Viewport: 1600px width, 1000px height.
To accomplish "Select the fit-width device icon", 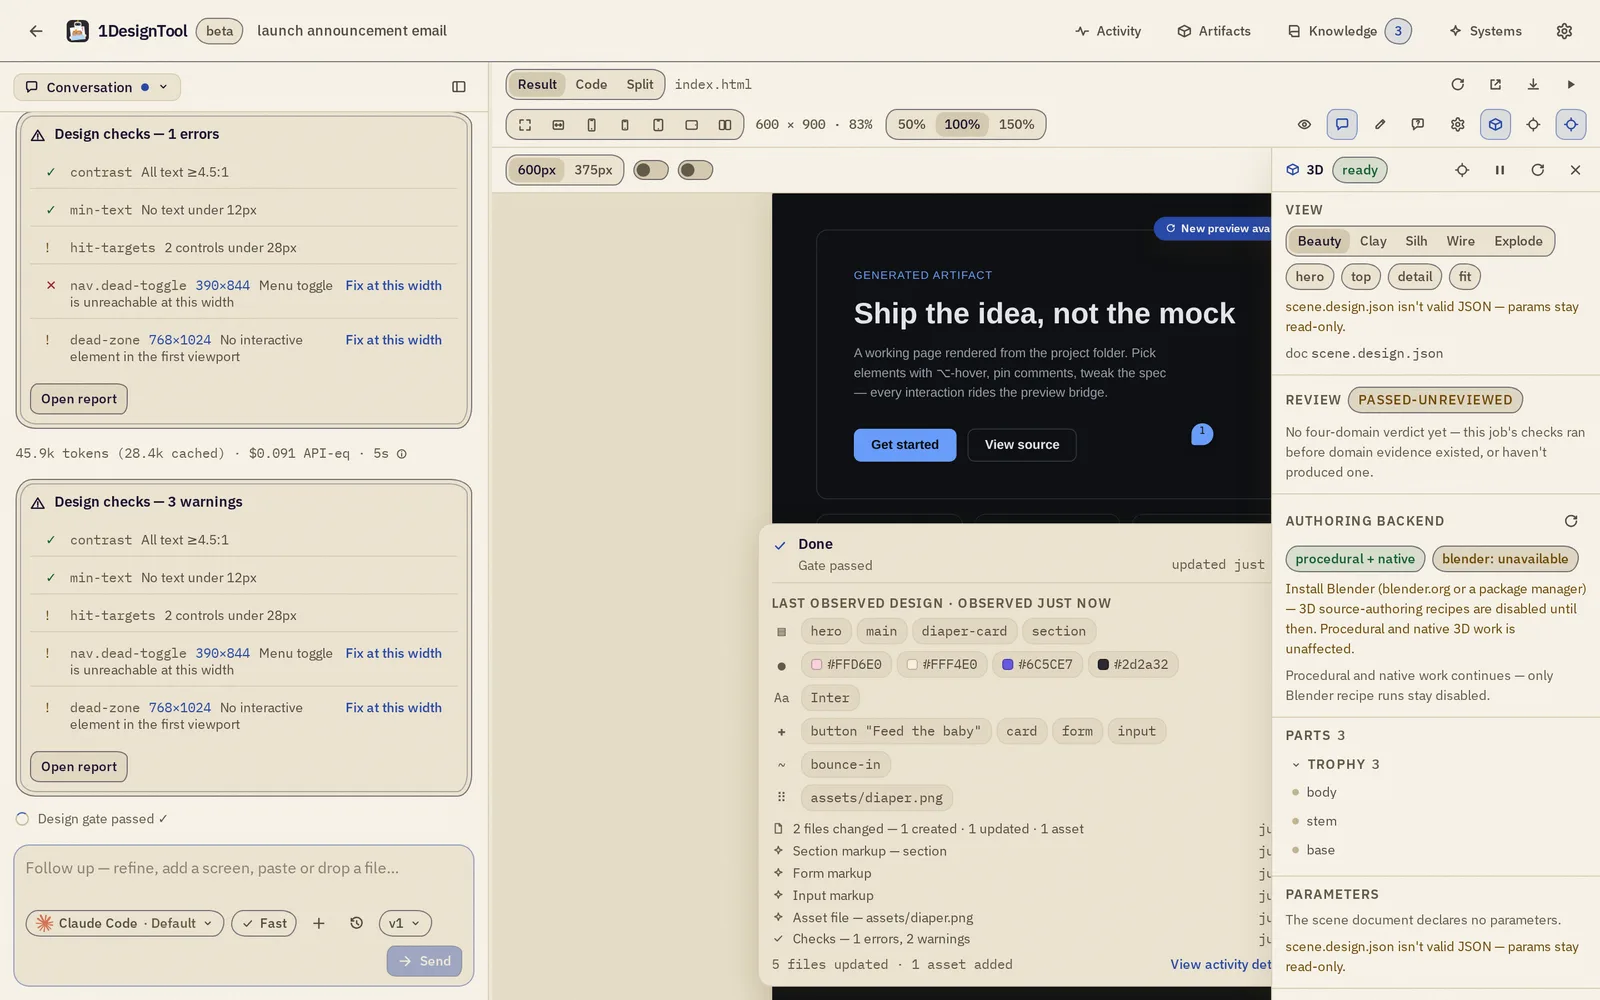I will (558, 125).
